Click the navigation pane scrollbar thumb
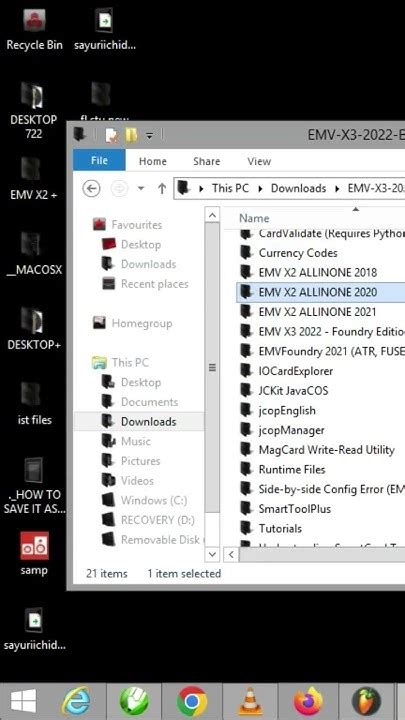Image resolution: width=405 pixels, height=720 pixels. [x=212, y=367]
